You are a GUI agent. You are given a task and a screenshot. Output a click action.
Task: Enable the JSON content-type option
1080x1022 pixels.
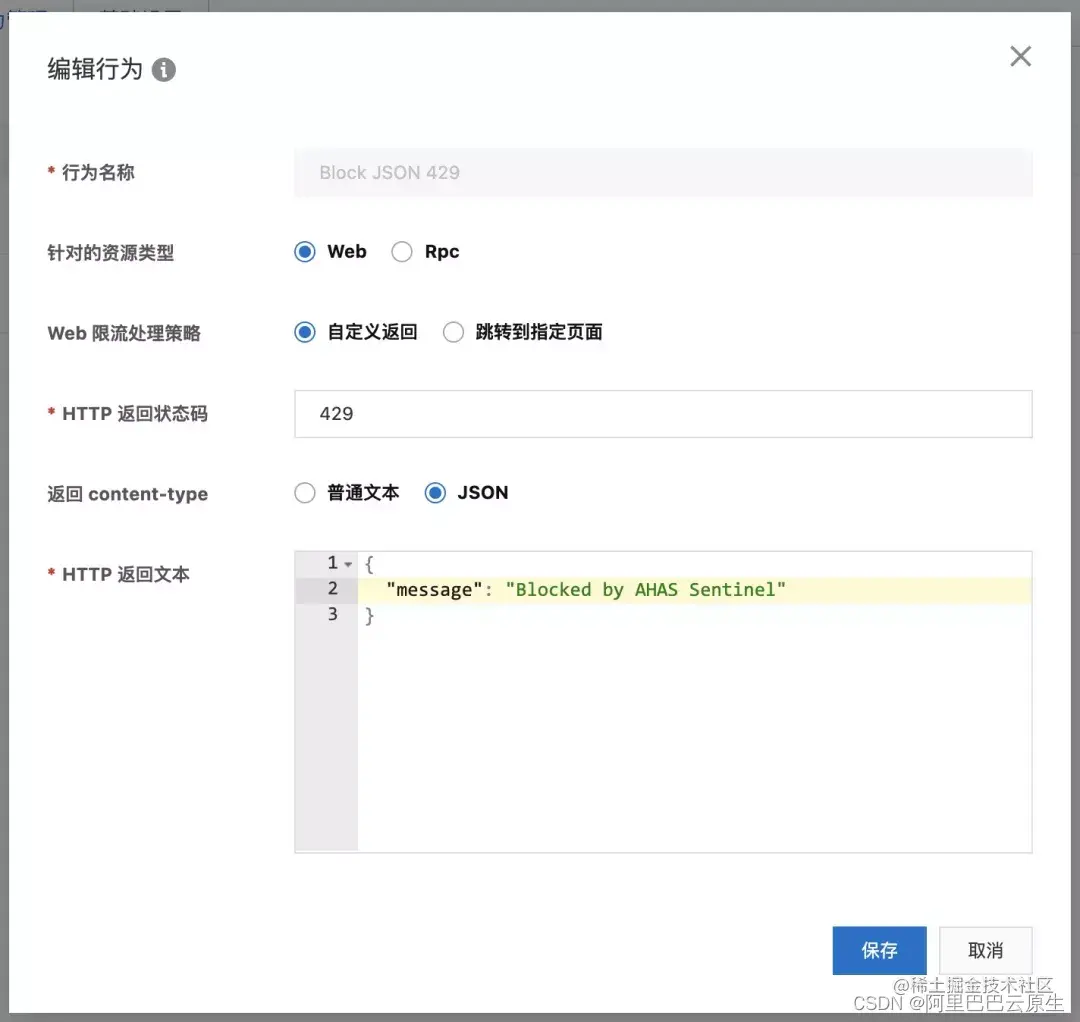[435, 492]
